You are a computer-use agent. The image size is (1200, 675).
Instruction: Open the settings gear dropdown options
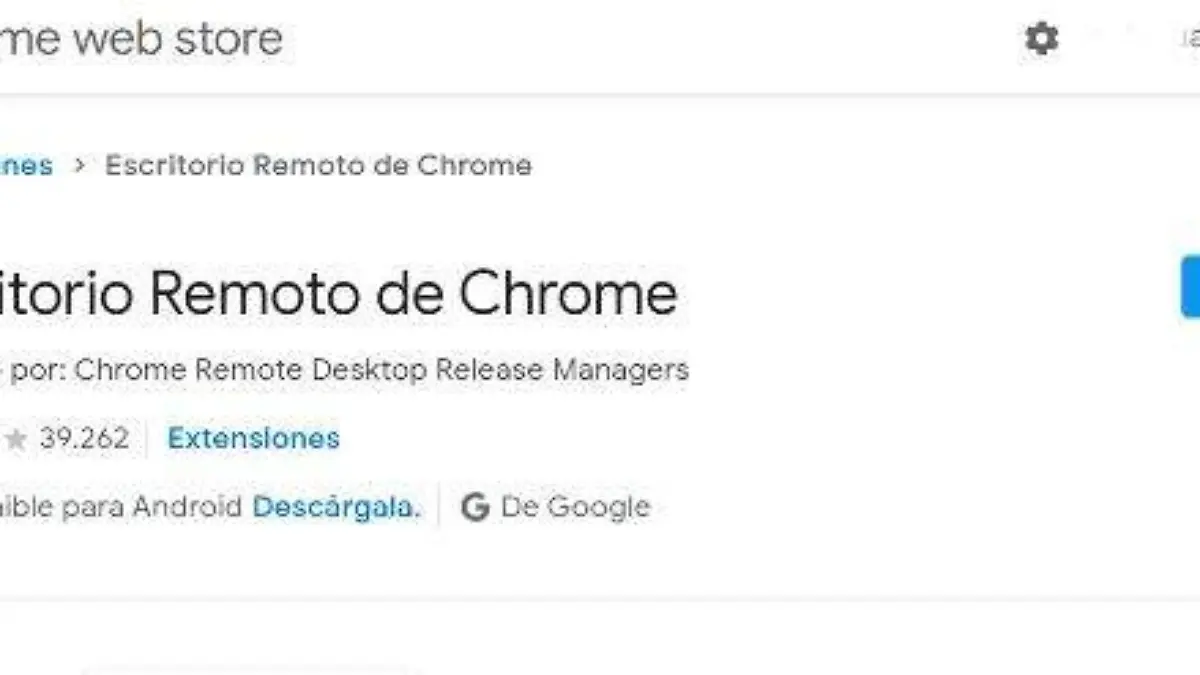[x=1042, y=39]
